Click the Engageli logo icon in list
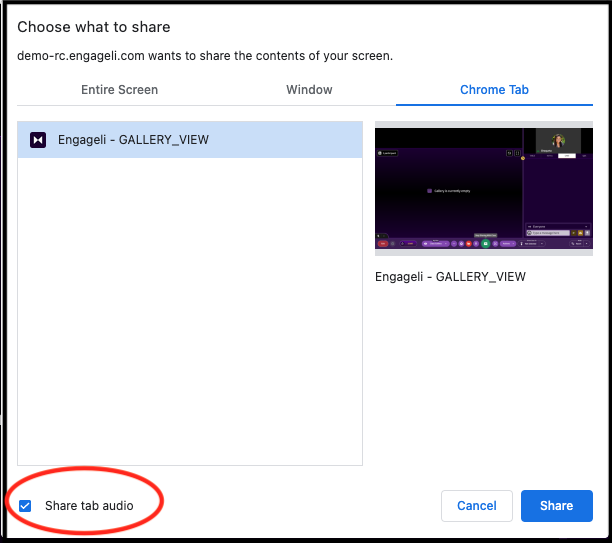 pyautogui.click(x=38, y=140)
